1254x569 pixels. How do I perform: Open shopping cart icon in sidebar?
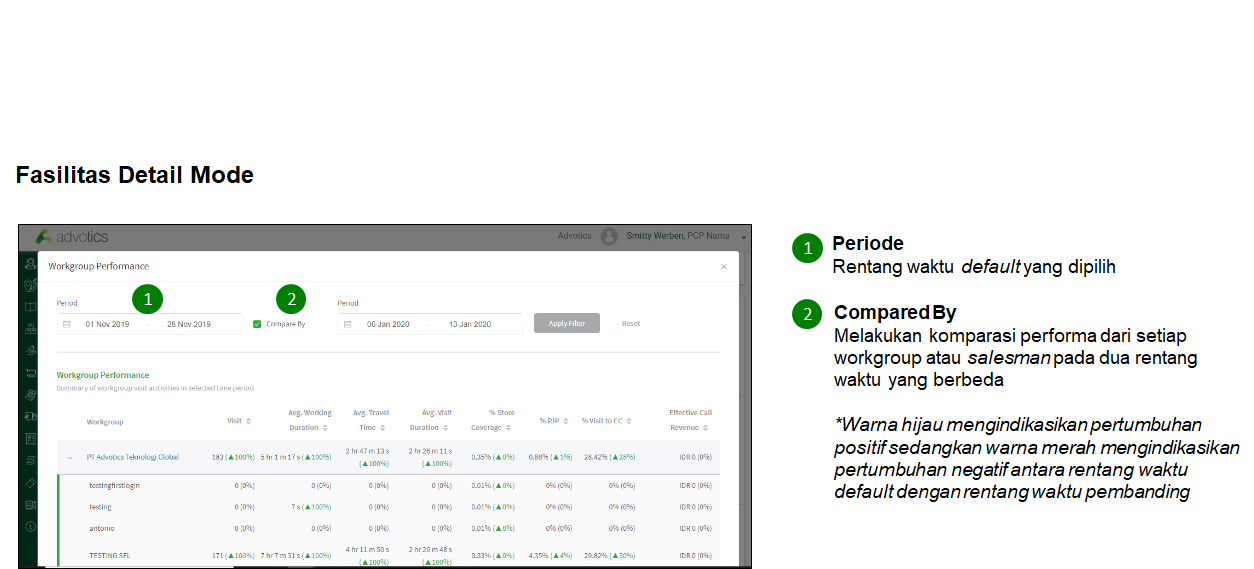30,374
